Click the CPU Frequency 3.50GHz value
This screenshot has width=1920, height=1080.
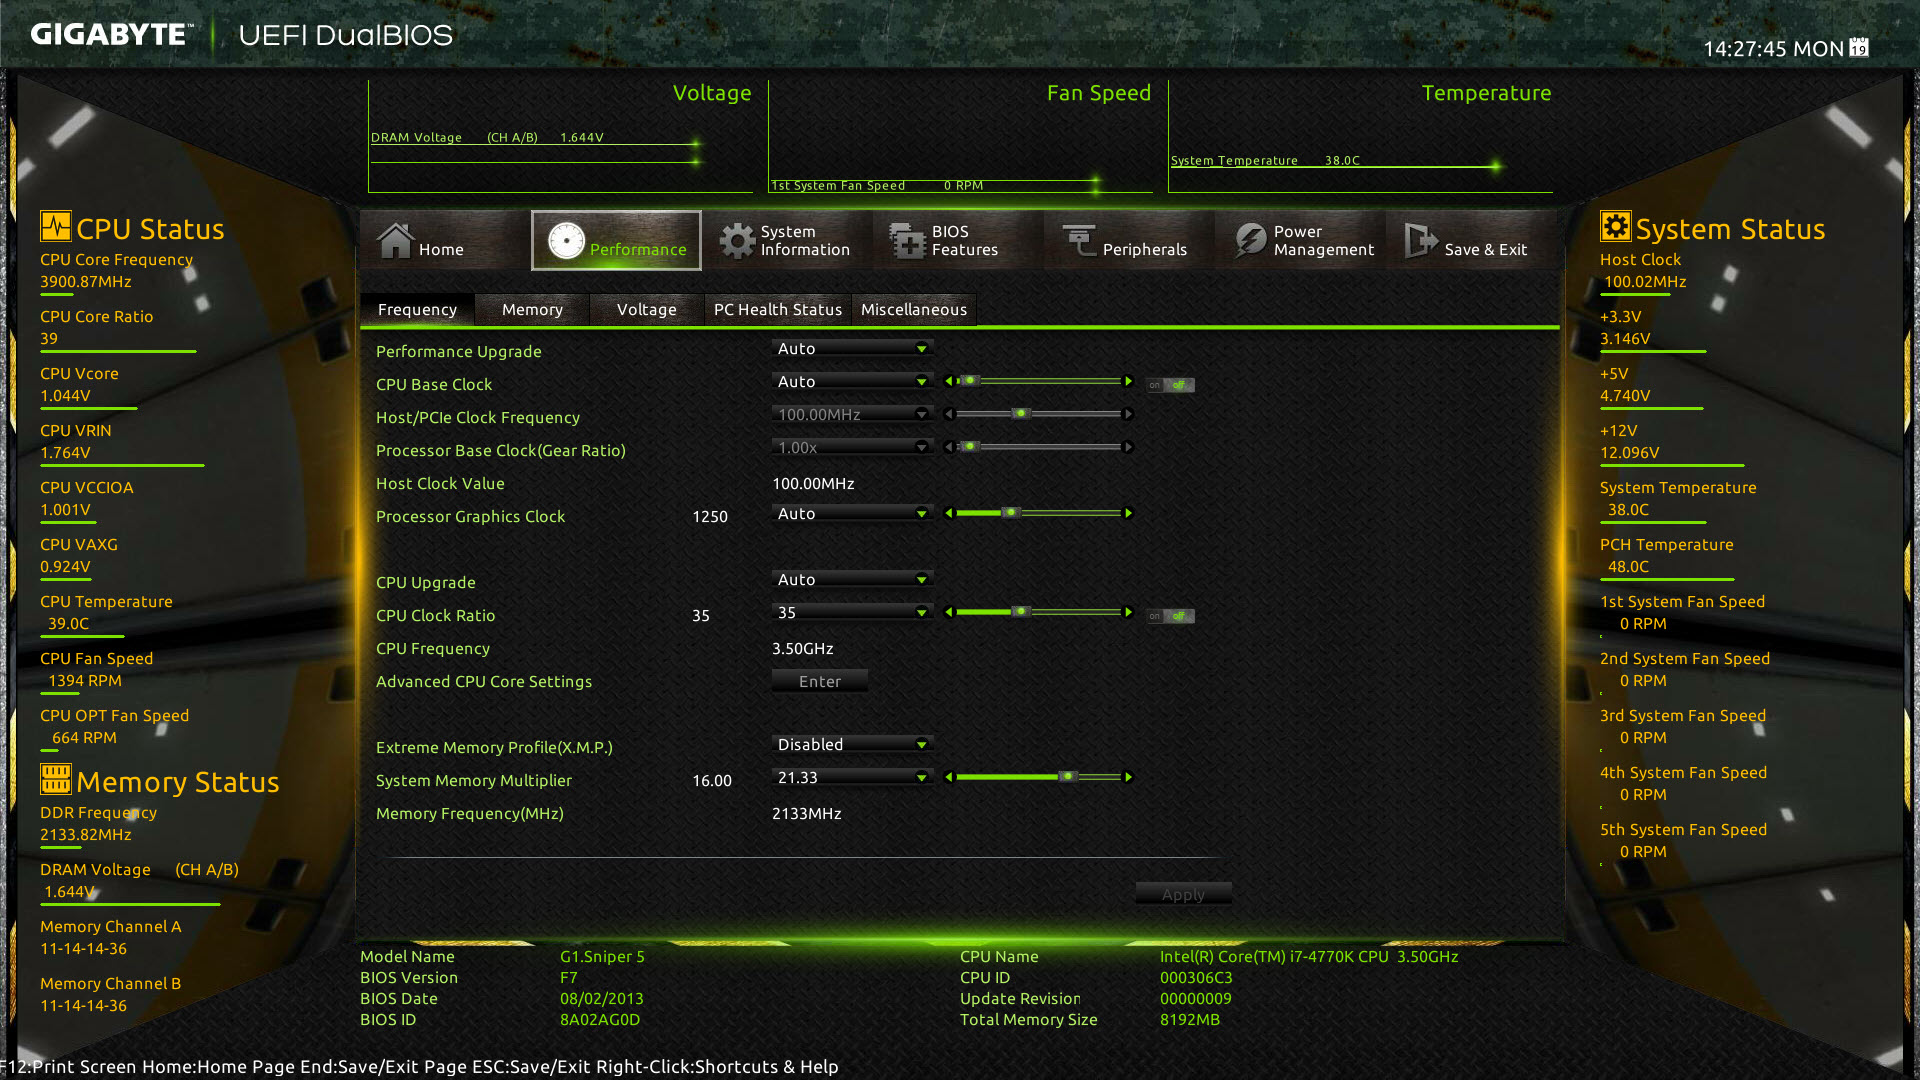(803, 648)
